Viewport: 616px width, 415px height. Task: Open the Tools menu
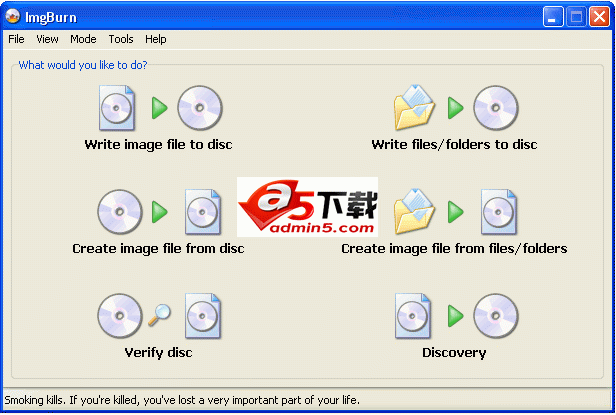click(x=121, y=39)
